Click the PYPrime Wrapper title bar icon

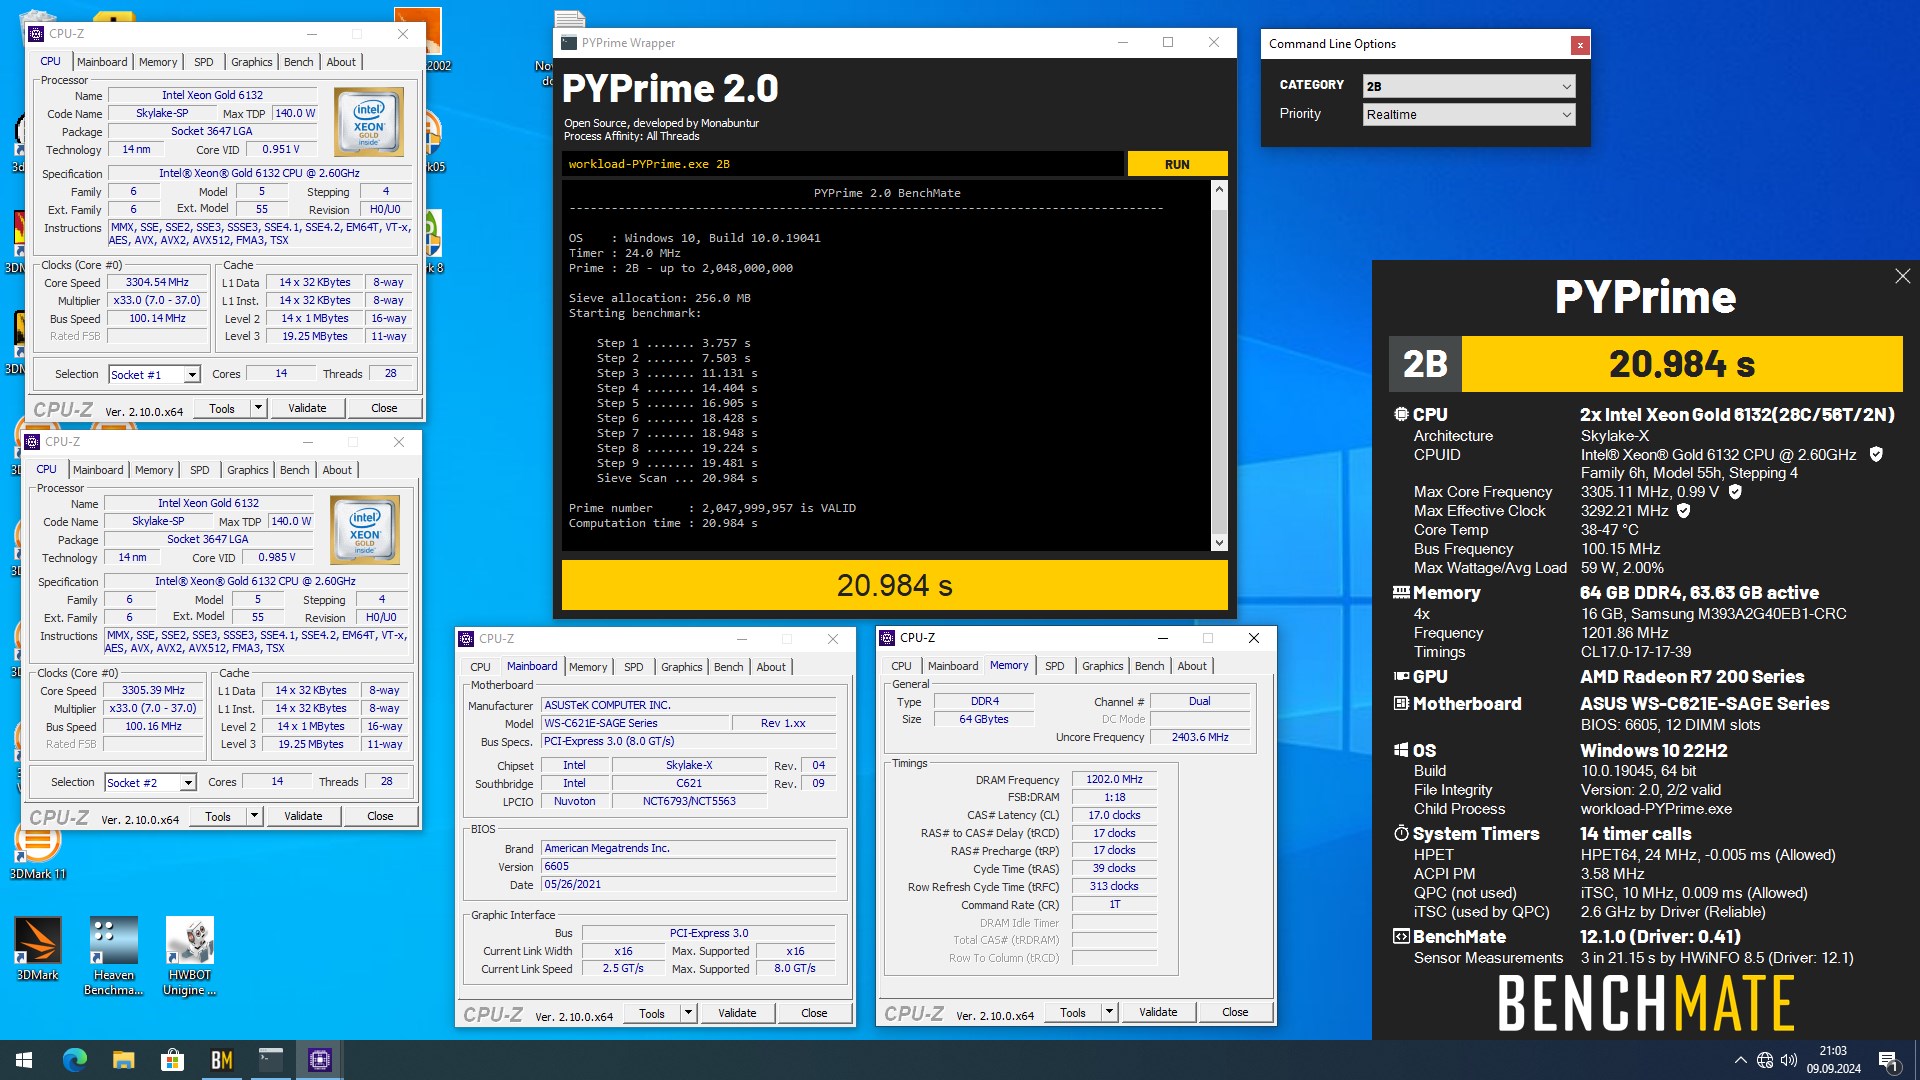point(569,43)
